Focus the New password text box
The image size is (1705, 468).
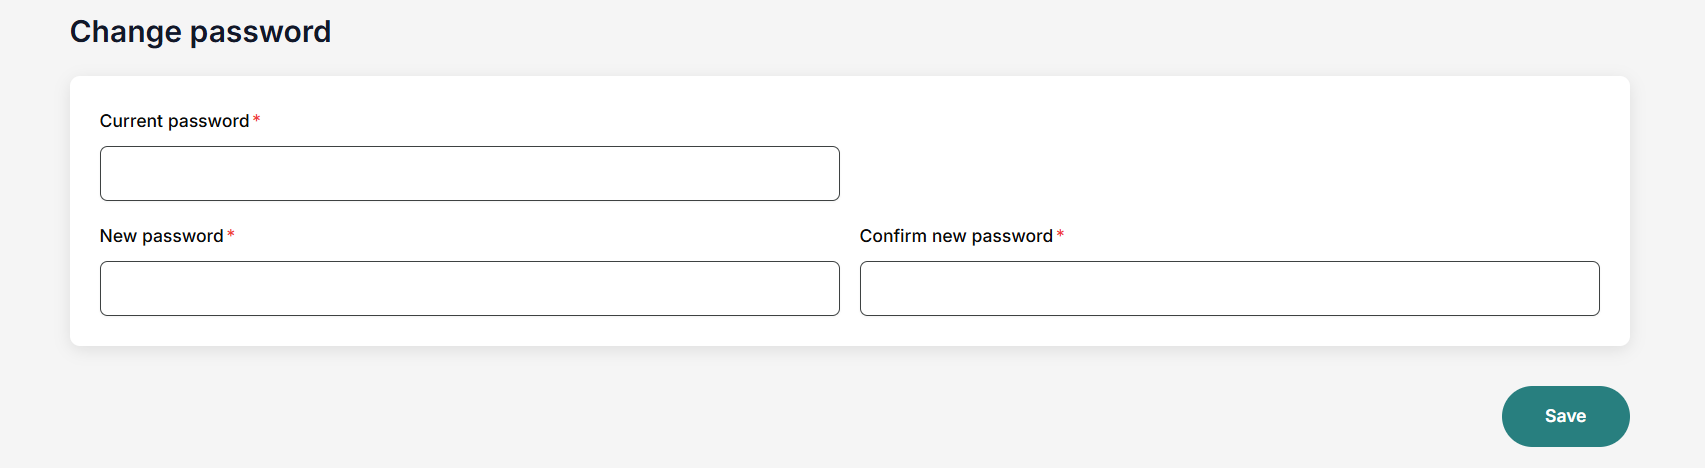point(469,288)
